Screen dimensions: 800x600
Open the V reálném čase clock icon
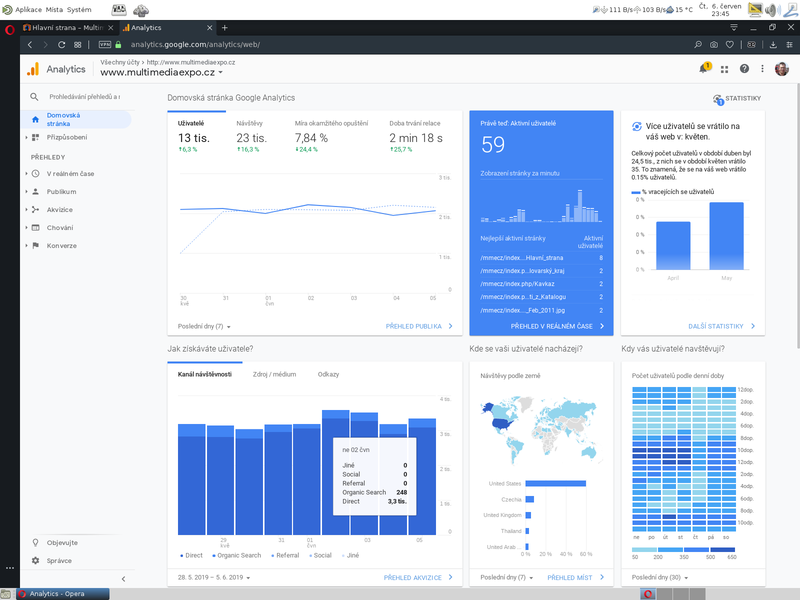[x=35, y=174]
